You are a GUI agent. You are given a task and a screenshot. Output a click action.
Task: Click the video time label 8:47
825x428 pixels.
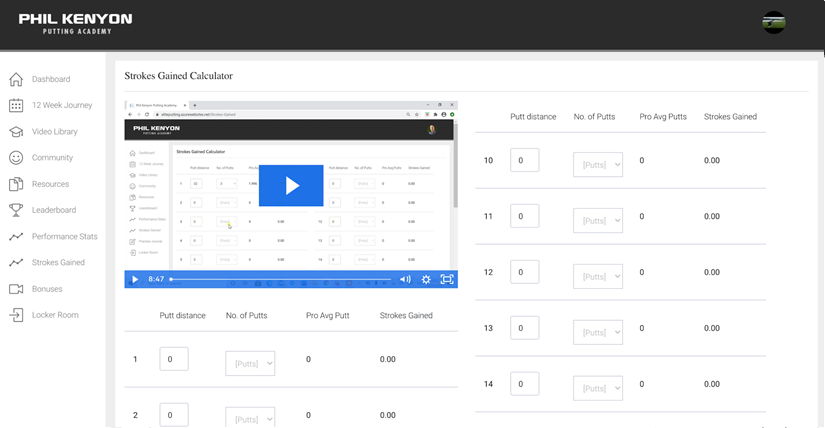pos(156,280)
